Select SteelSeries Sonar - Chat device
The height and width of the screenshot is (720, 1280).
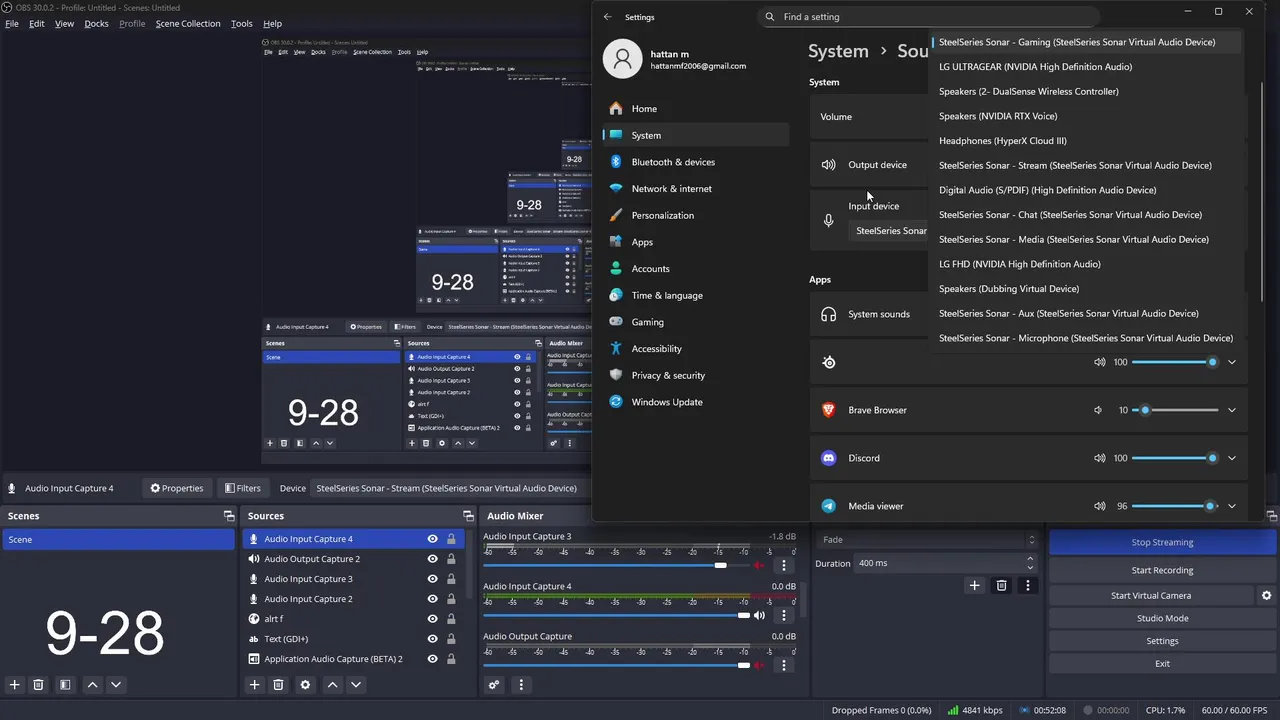[1071, 215]
